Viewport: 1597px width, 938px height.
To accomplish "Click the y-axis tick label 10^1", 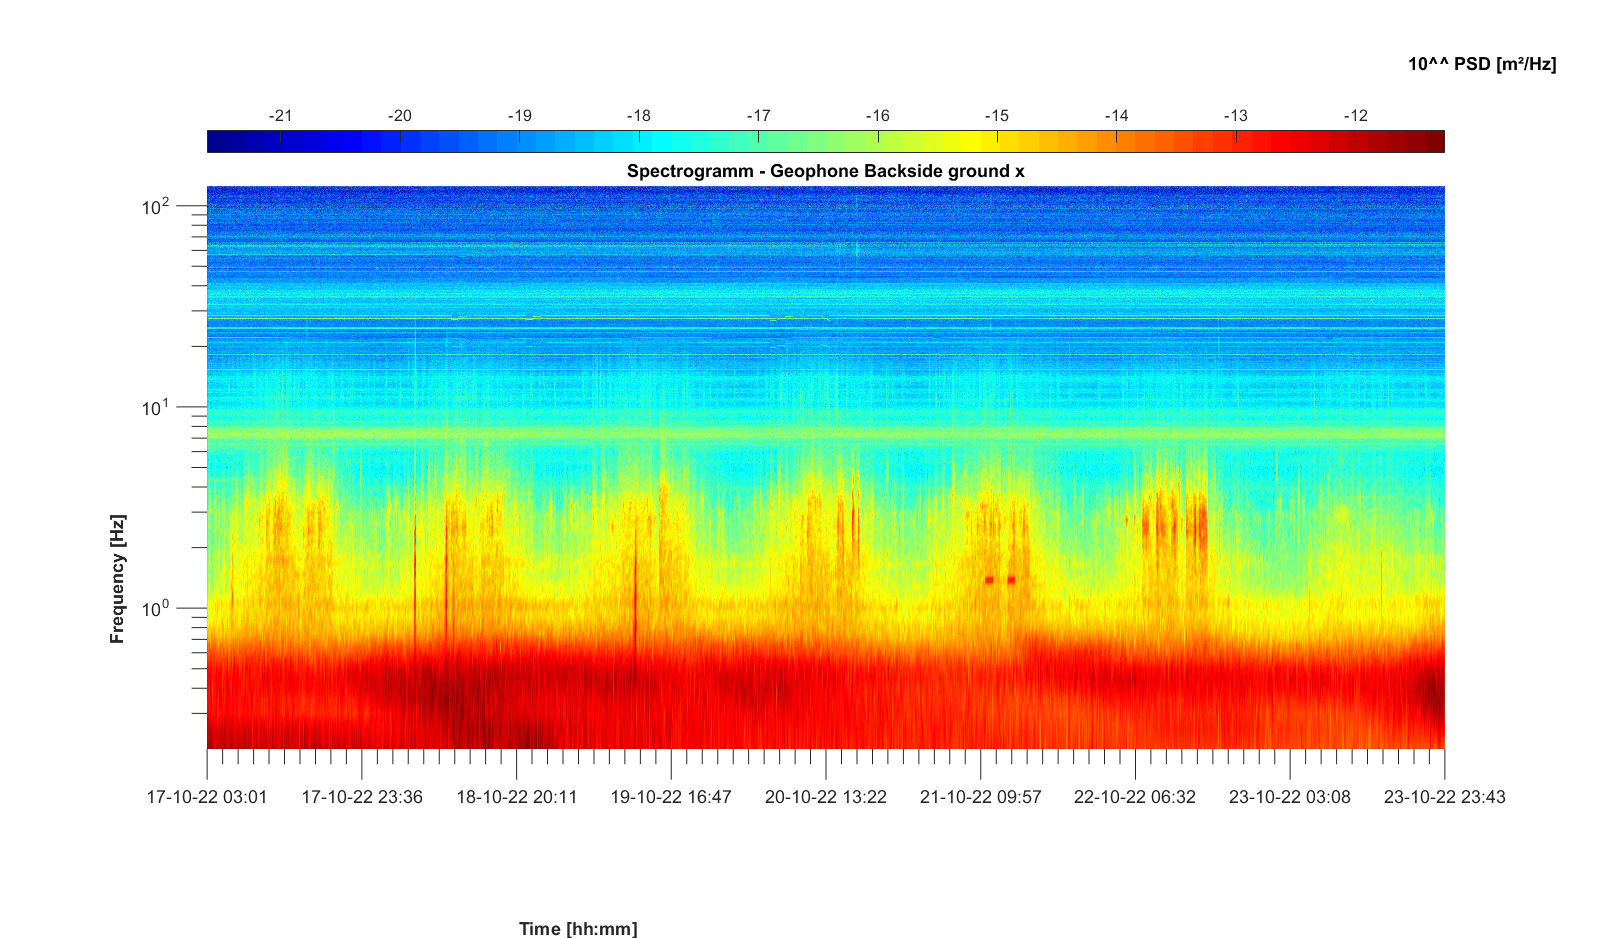I will [156, 408].
